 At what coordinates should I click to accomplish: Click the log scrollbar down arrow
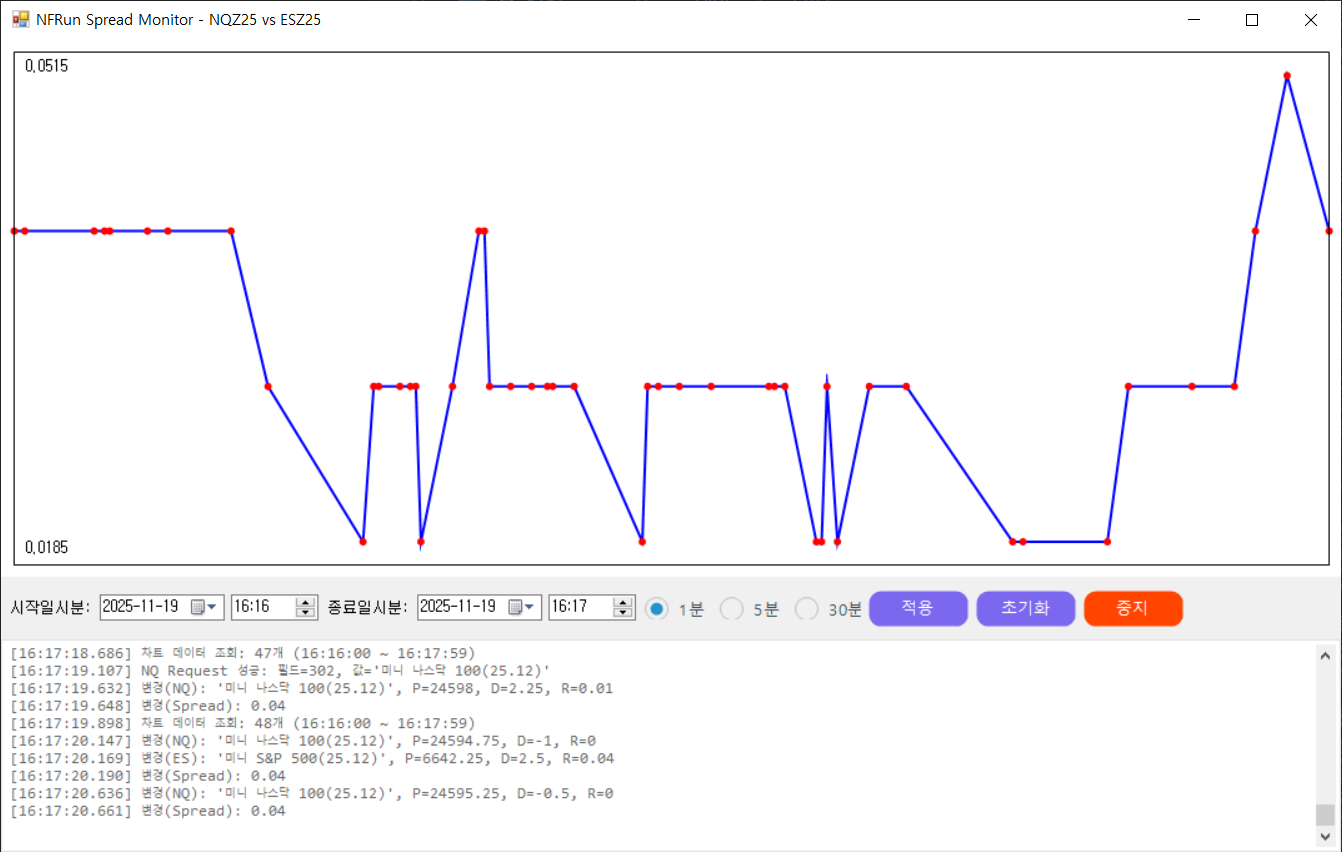click(x=1325, y=837)
